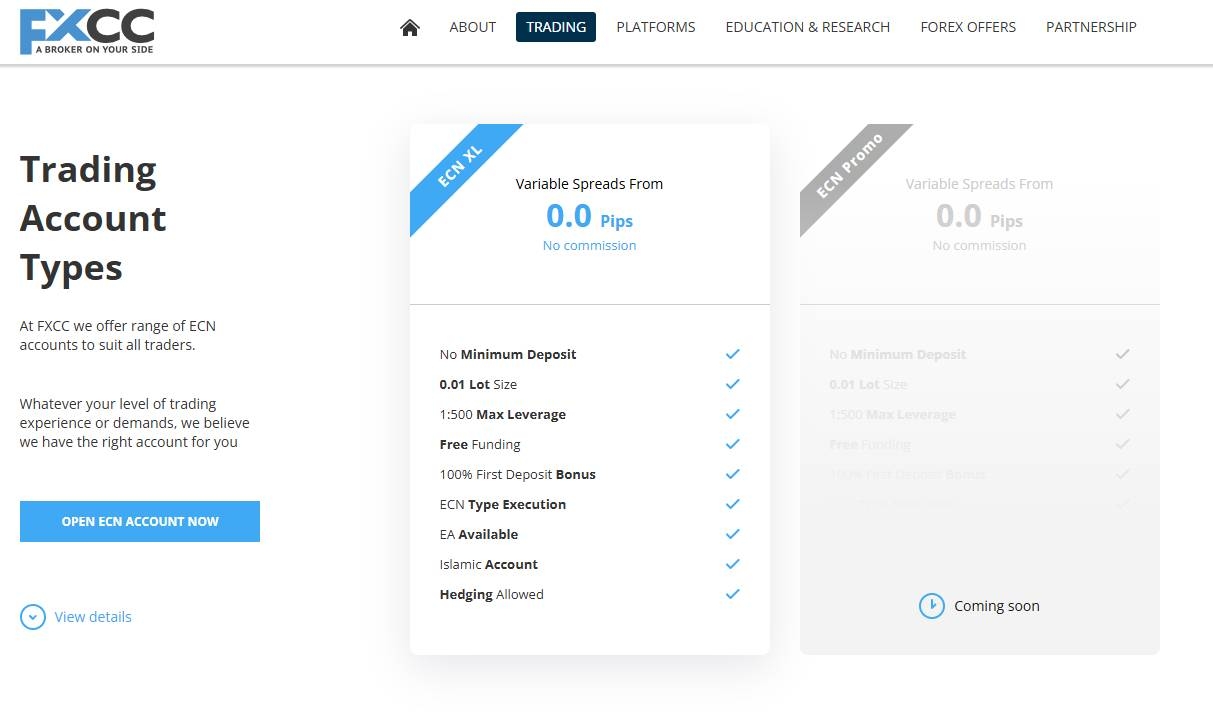Open the PARTNERSHIP menu
Viewport: 1213px width, 714px height.
[1091, 27]
